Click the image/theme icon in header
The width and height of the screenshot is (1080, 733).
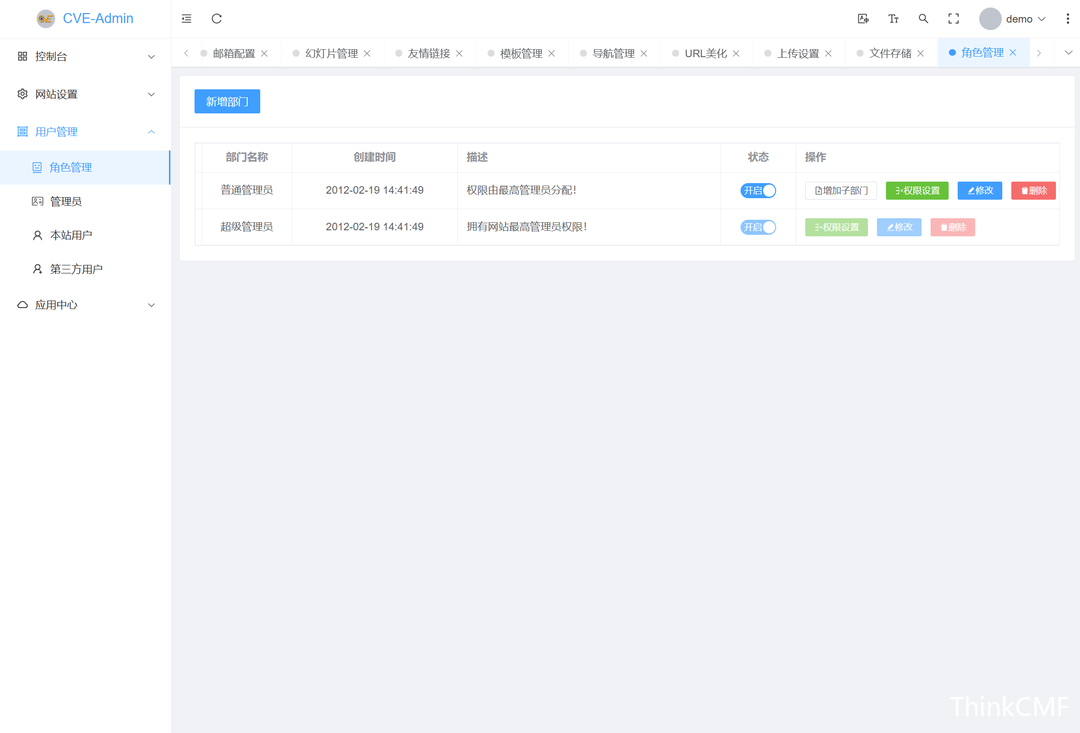click(x=863, y=19)
